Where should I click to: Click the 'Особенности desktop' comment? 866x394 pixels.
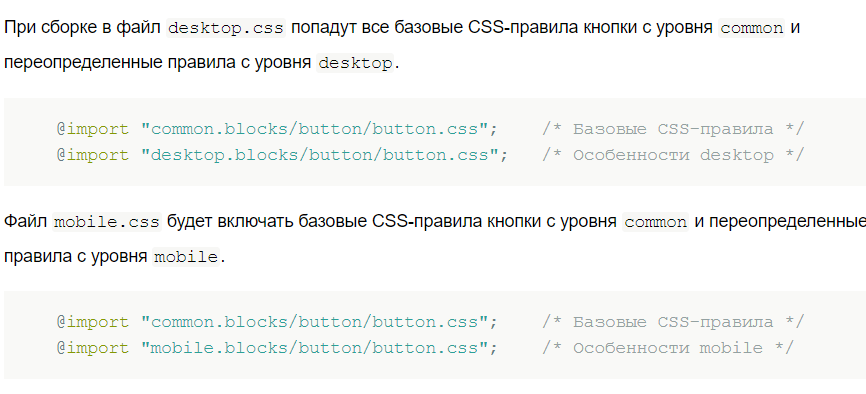pos(673,155)
